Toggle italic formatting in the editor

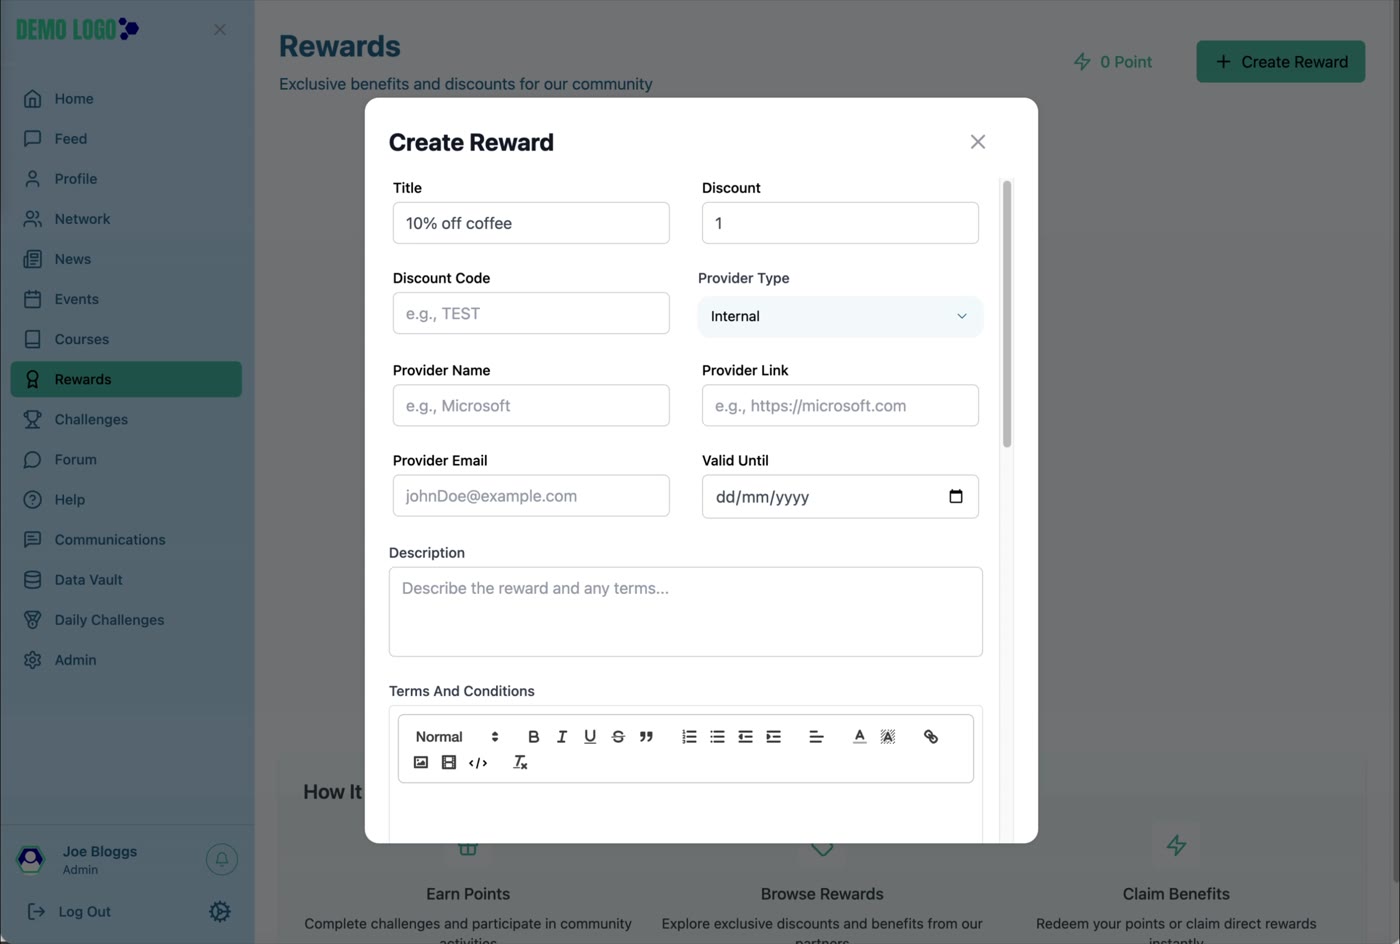pyautogui.click(x=561, y=736)
